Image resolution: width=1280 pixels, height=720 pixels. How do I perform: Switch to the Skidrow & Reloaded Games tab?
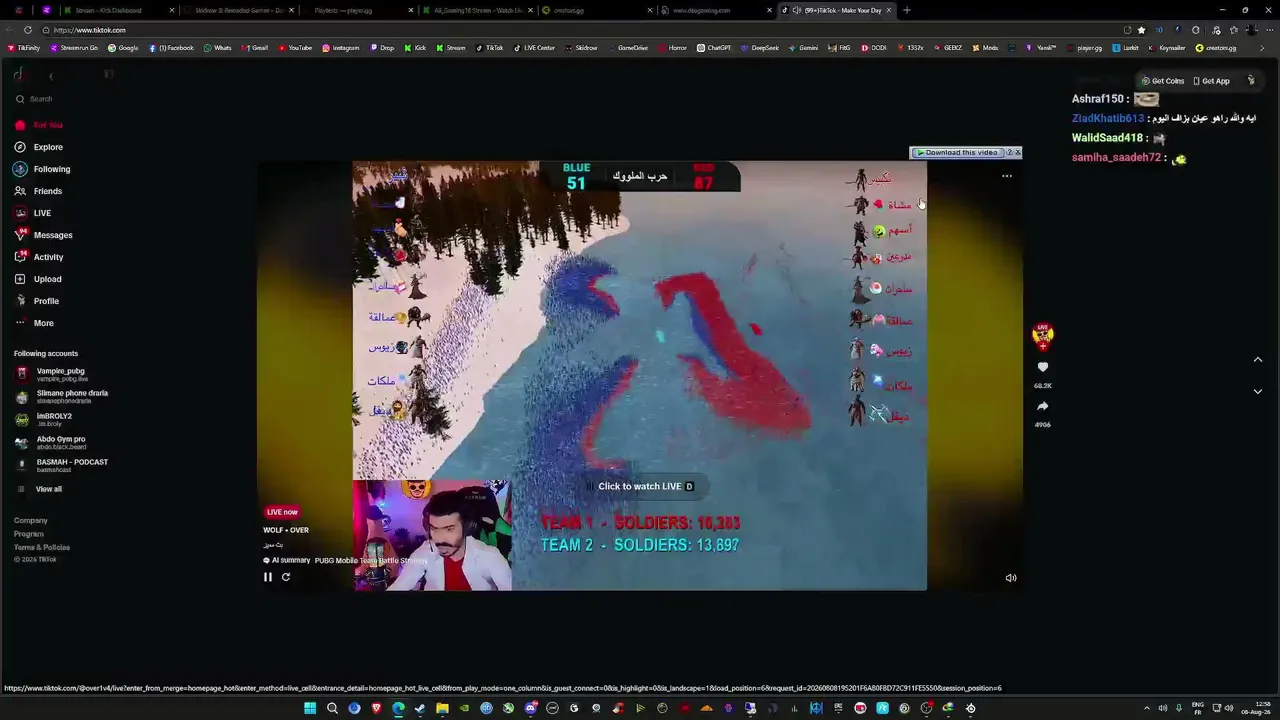(238, 10)
